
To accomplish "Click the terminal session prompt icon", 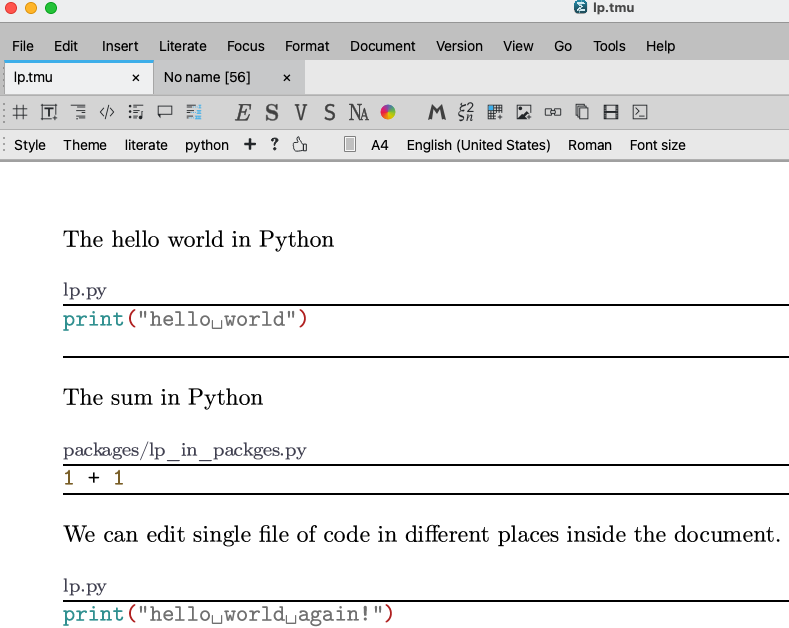I will click(x=640, y=112).
